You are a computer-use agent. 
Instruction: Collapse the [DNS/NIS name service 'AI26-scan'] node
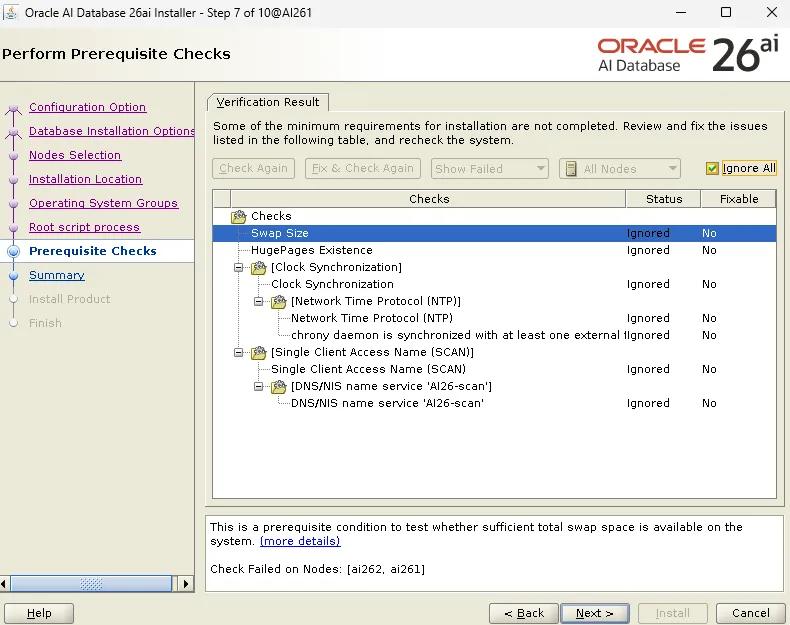click(258, 387)
